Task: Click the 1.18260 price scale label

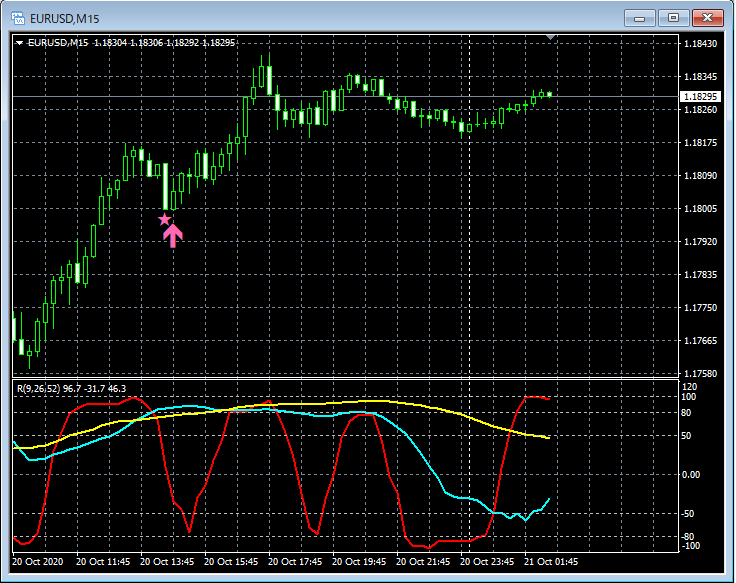Action: (x=700, y=109)
